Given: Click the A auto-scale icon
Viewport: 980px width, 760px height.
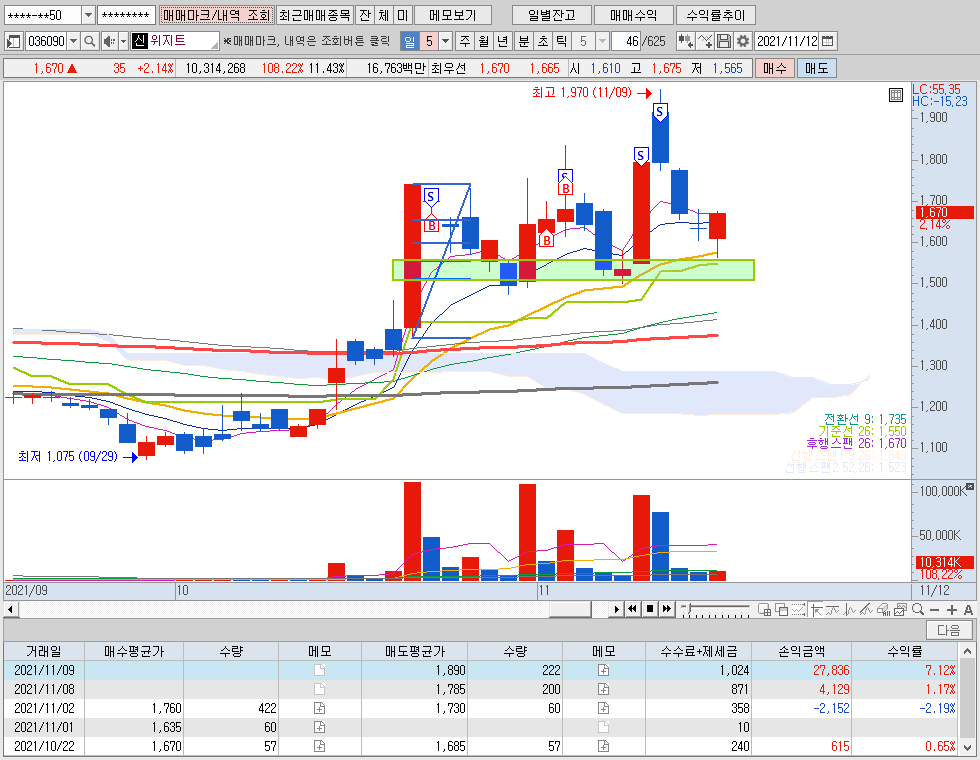Looking at the screenshot, I should [x=968, y=609].
